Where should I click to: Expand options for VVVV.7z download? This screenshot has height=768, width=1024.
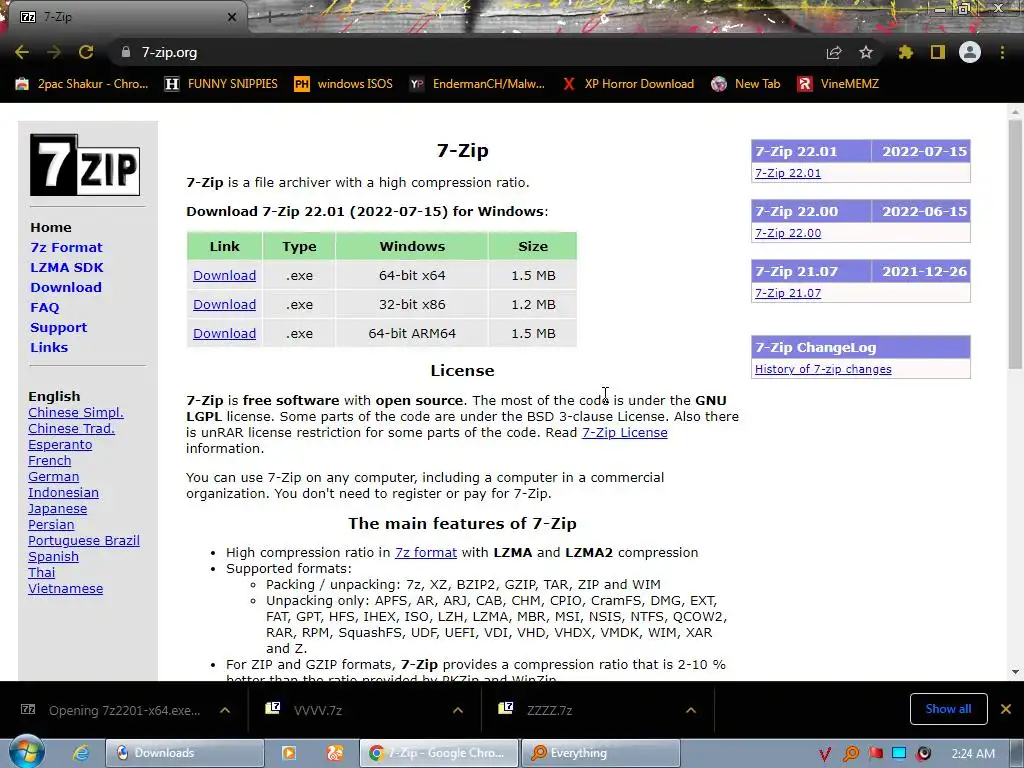point(458,710)
